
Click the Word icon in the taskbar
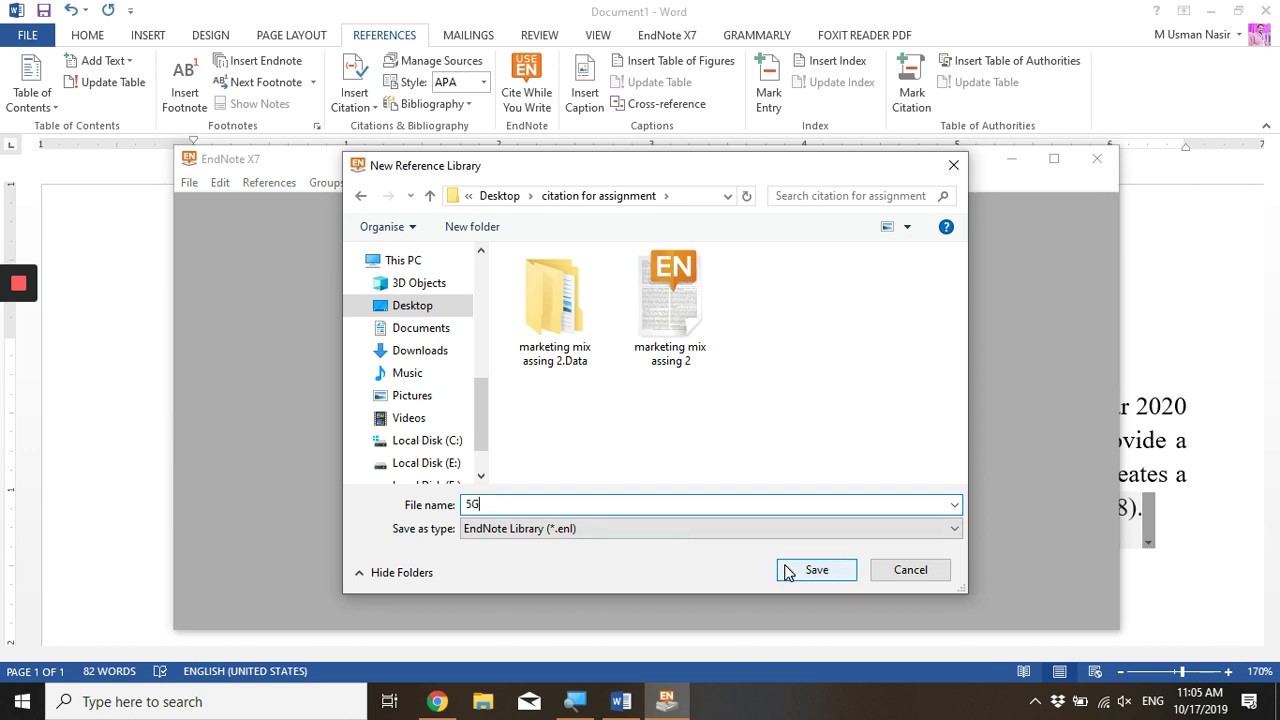tap(621, 701)
